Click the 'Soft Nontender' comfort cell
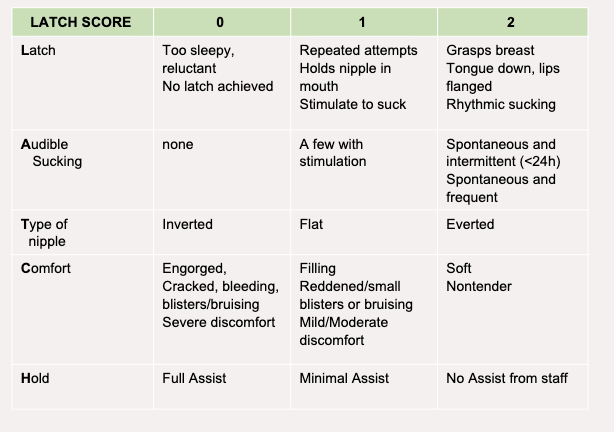 click(x=478, y=277)
